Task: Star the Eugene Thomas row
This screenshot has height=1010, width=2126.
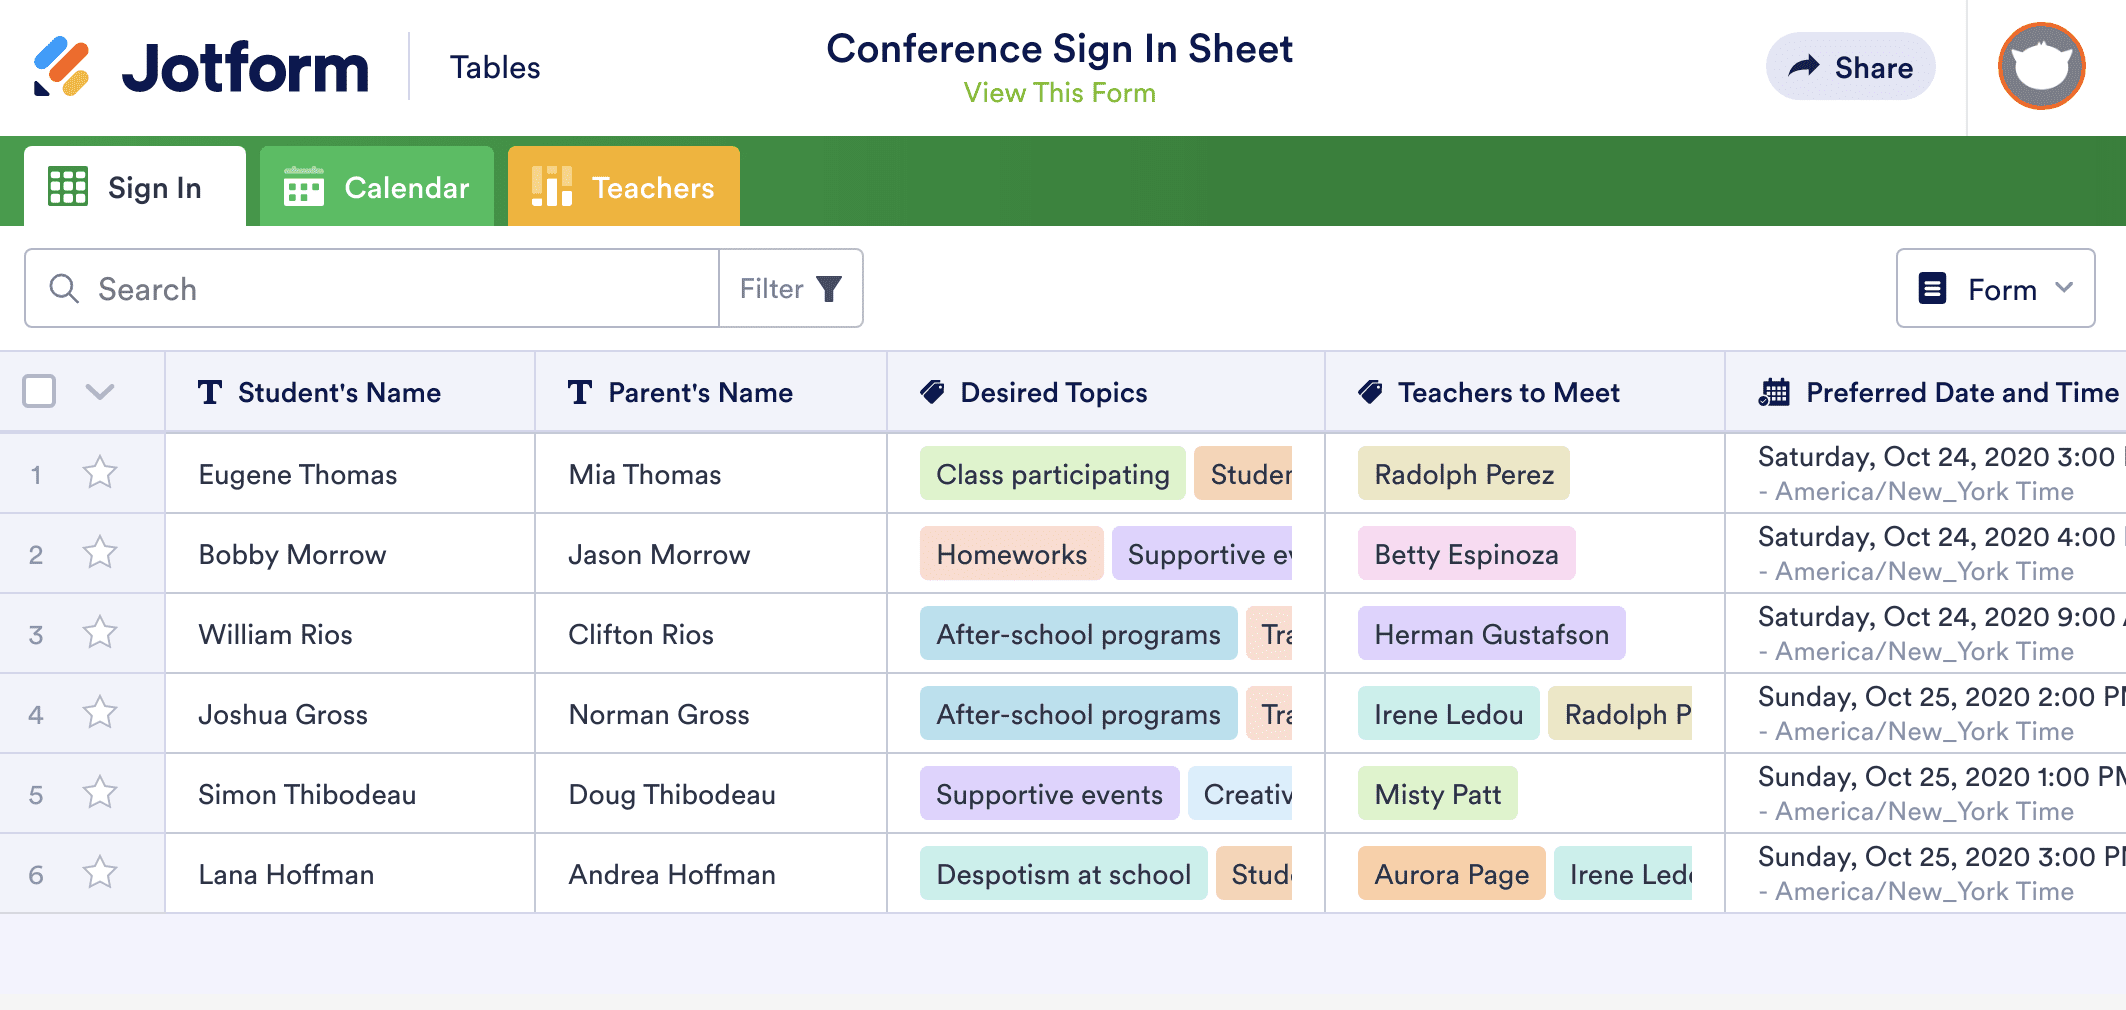Action: tap(100, 473)
